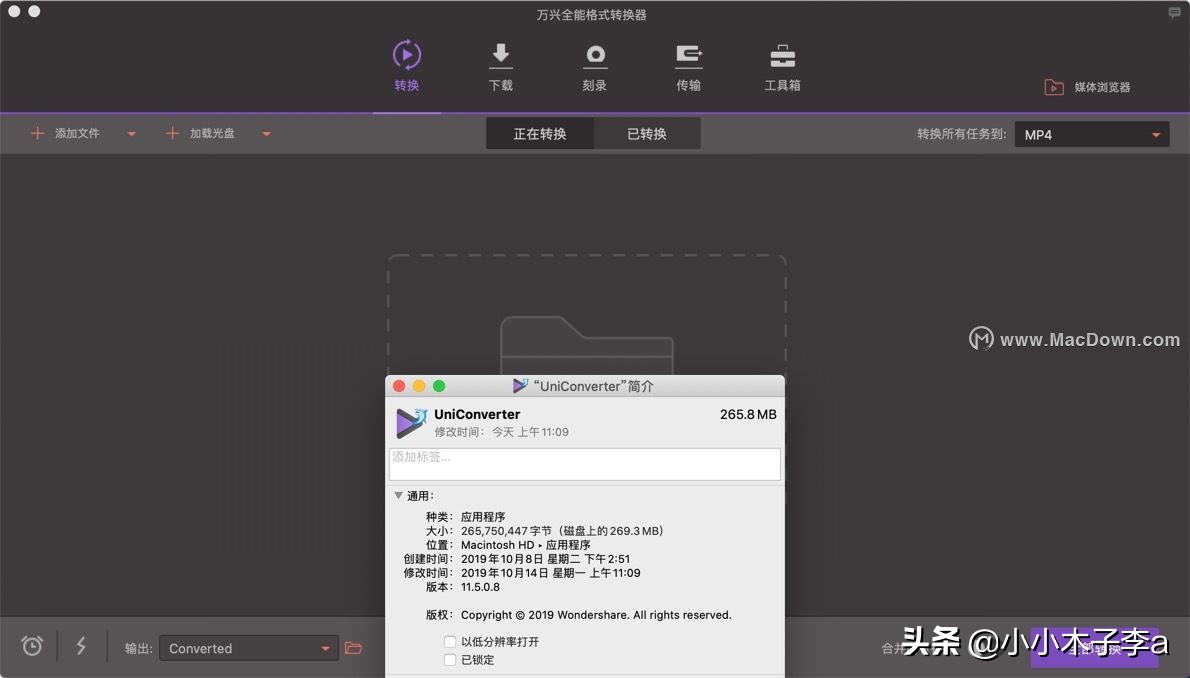Expand the 添加文件 dropdown arrow
The width and height of the screenshot is (1190, 678).
point(131,133)
